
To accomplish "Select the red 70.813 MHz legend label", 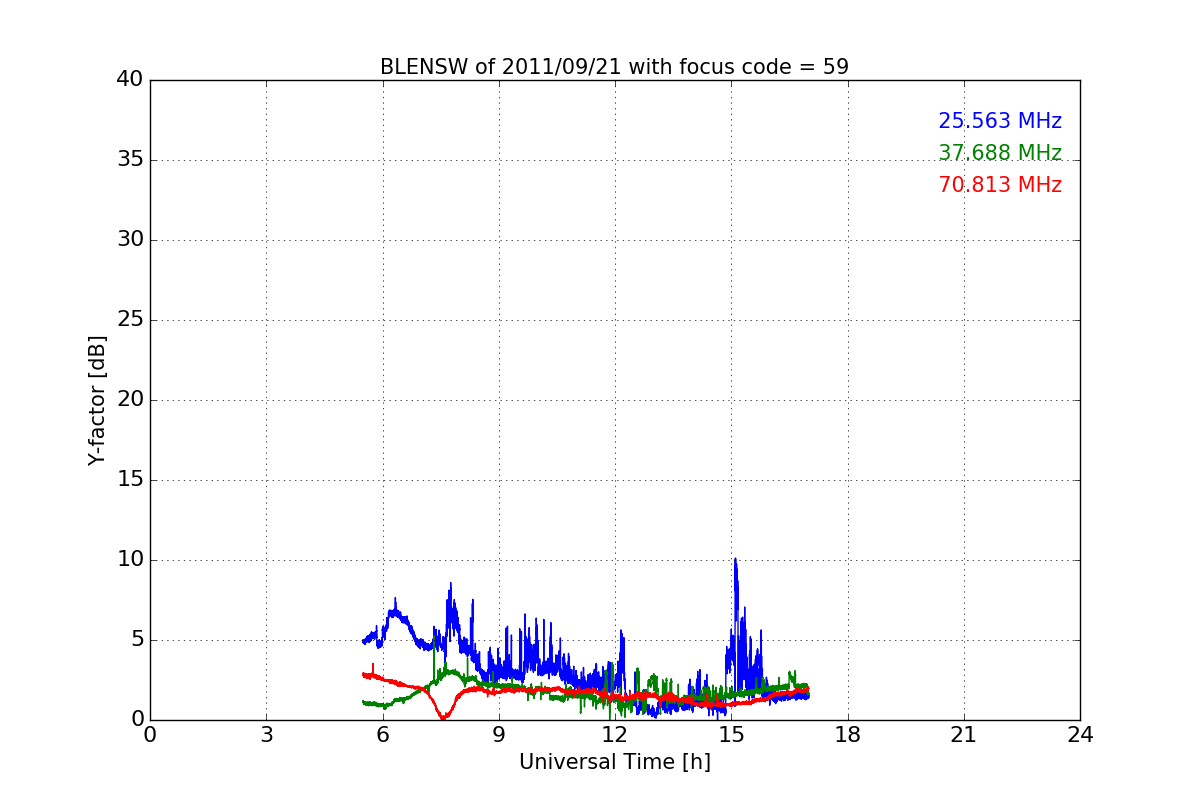I will click(1000, 185).
